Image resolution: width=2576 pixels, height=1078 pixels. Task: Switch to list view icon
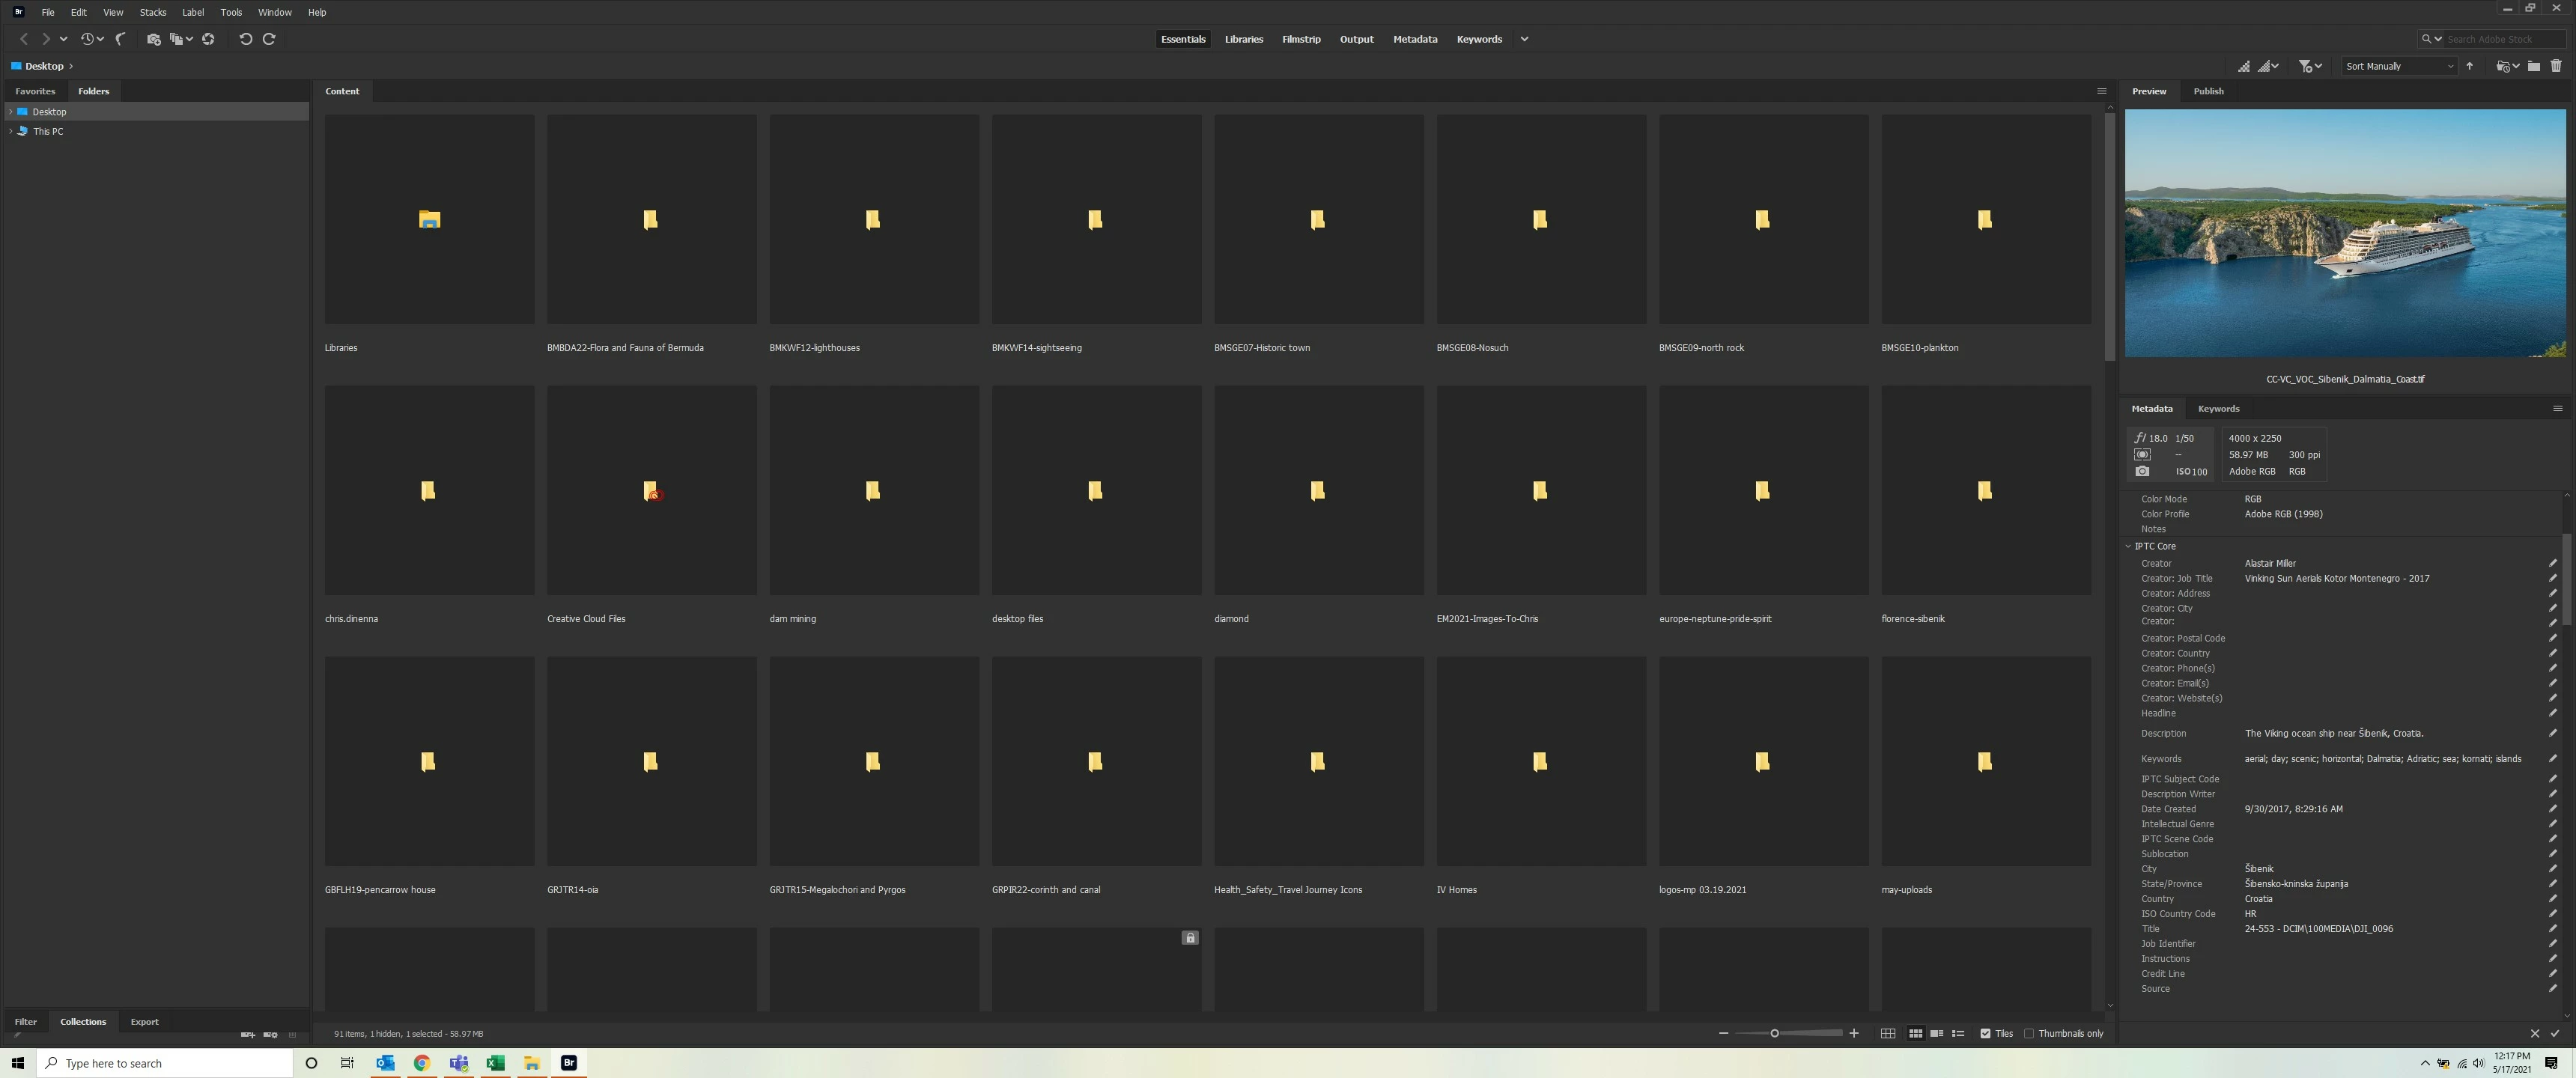(x=1958, y=1033)
